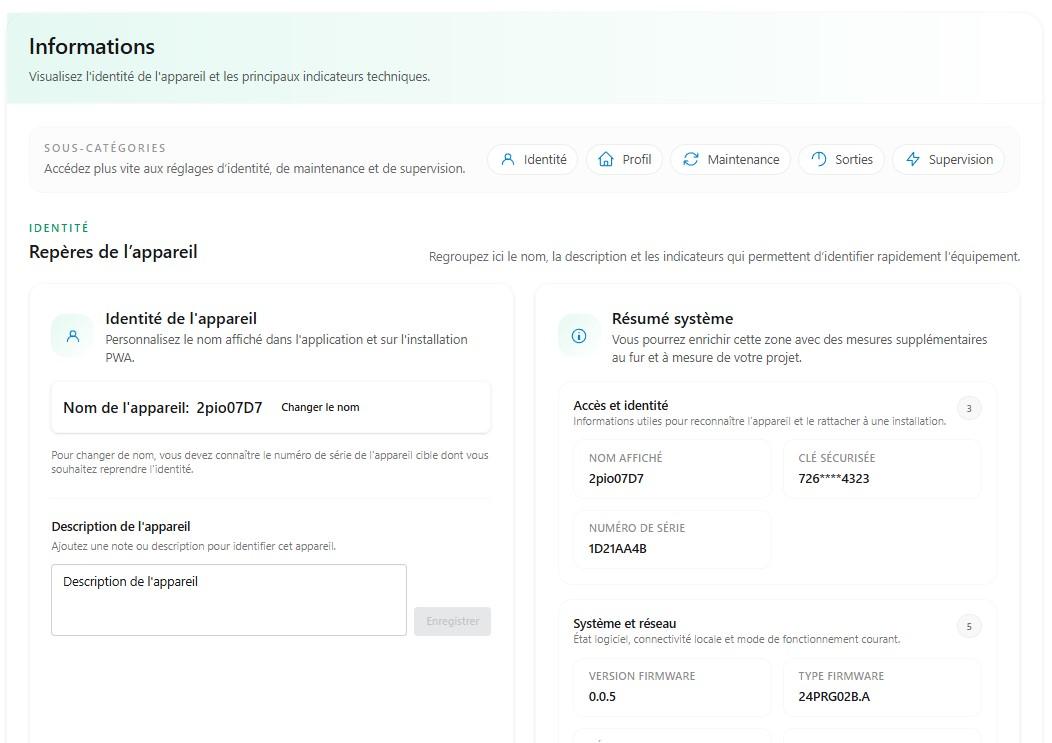Click Changer le nom button

click(320, 407)
